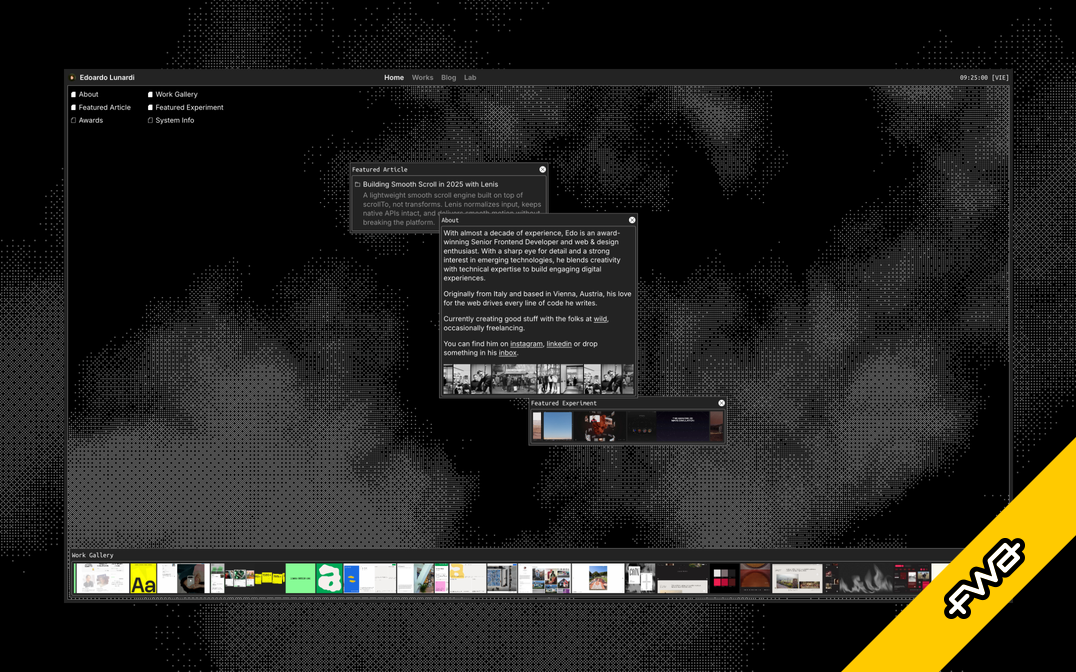Screen dimensions: 1076x672
Task: Click the inbox link
Action: pos(508,353)
